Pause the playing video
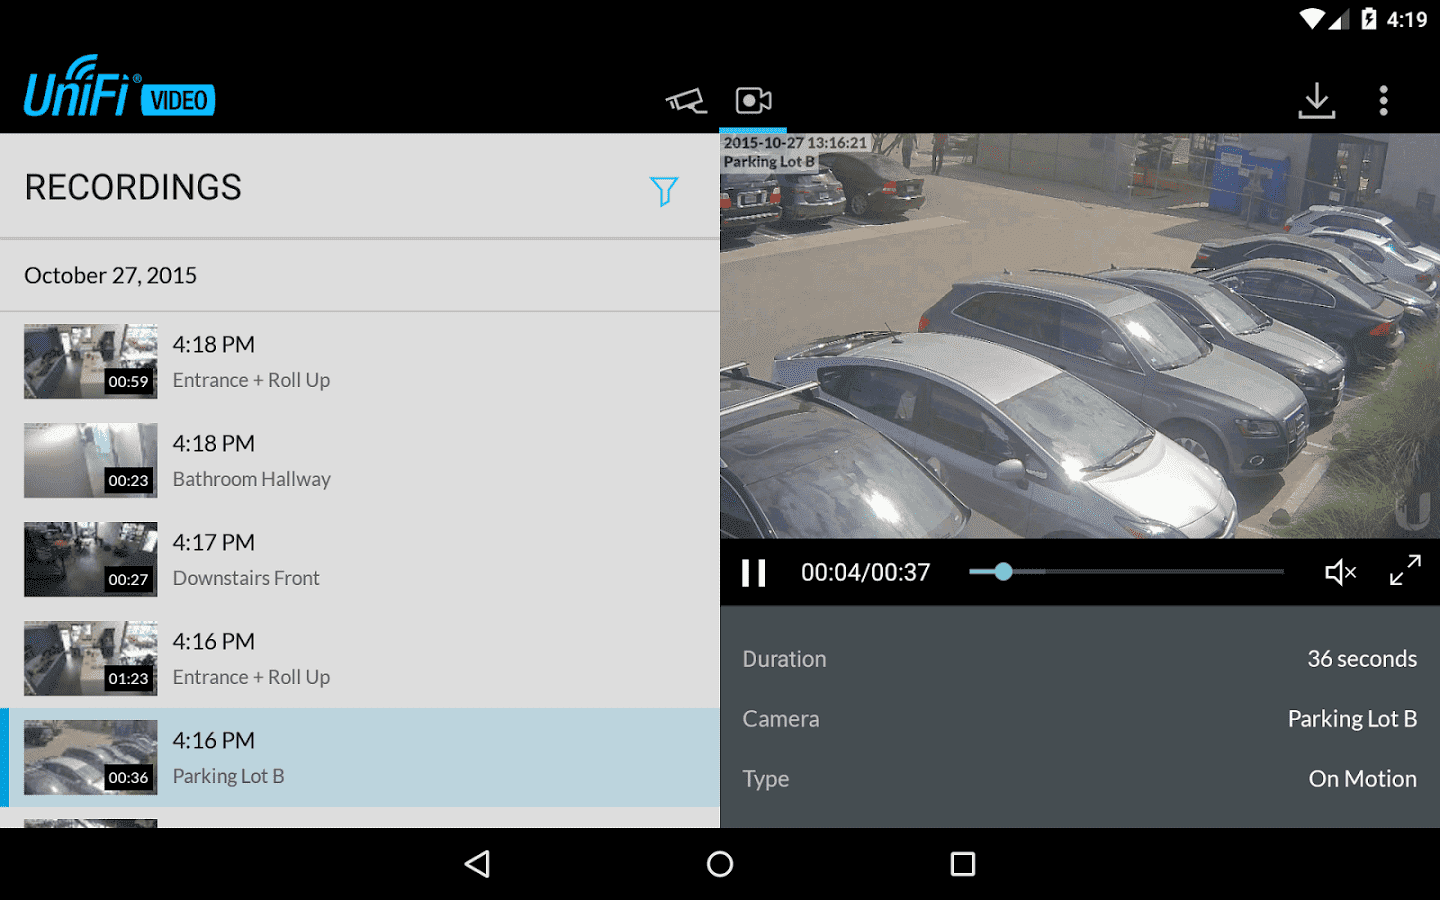This screenshot has height=900, width=1440. pyautogui.click(x=754, y=572)
